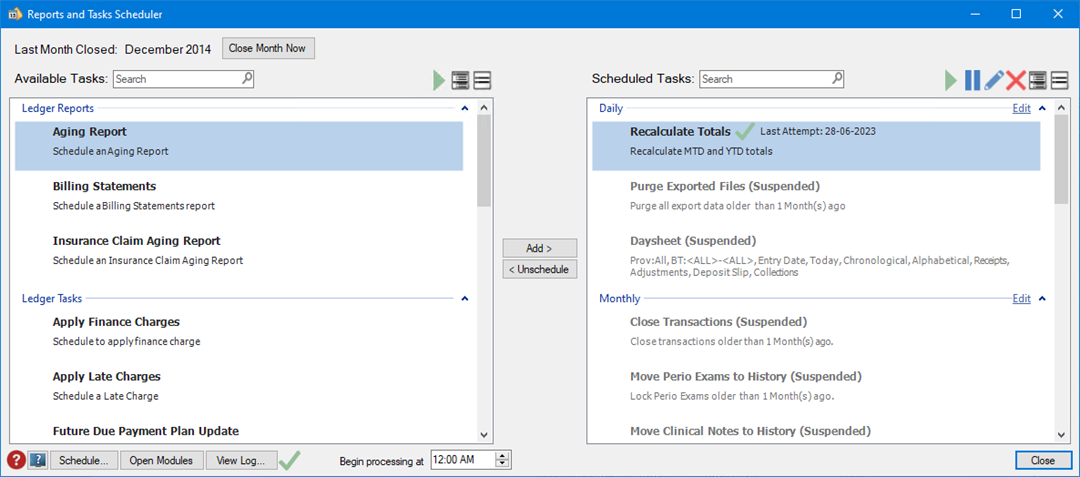Image resolution: width=1080 pixels, height=477 pixels.
Task: Collapse the Ledger Tasks group
Action: click(463, 298)
